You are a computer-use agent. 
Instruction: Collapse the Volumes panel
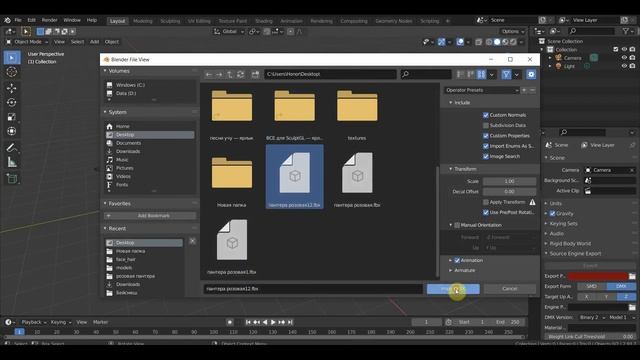point(105,71)
